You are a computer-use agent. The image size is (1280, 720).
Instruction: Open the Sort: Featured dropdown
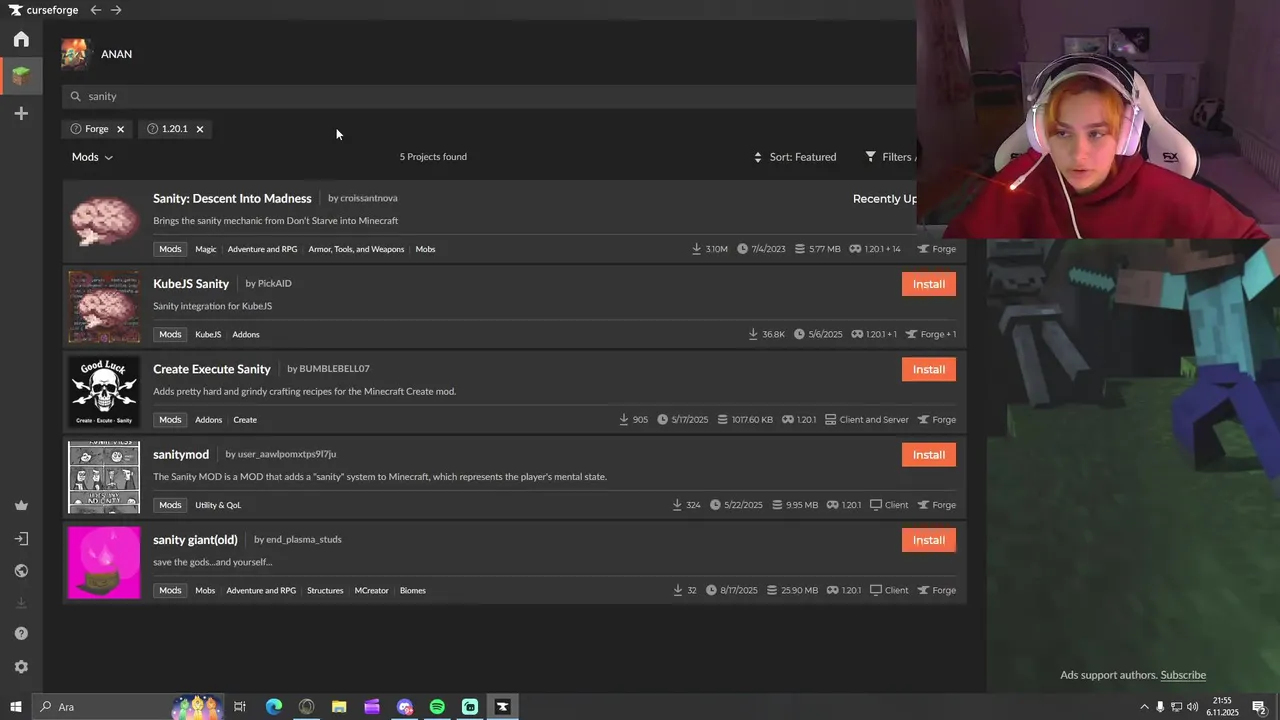[x=795, y=157]
